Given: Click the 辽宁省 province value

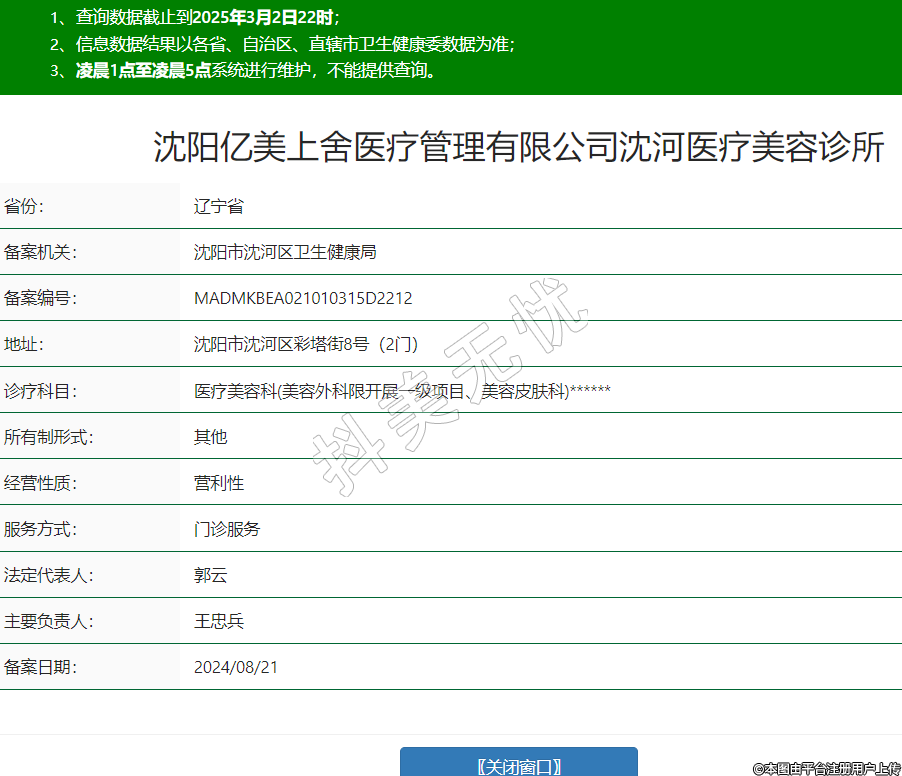Looking at the screenshot, I should point(219,207).
